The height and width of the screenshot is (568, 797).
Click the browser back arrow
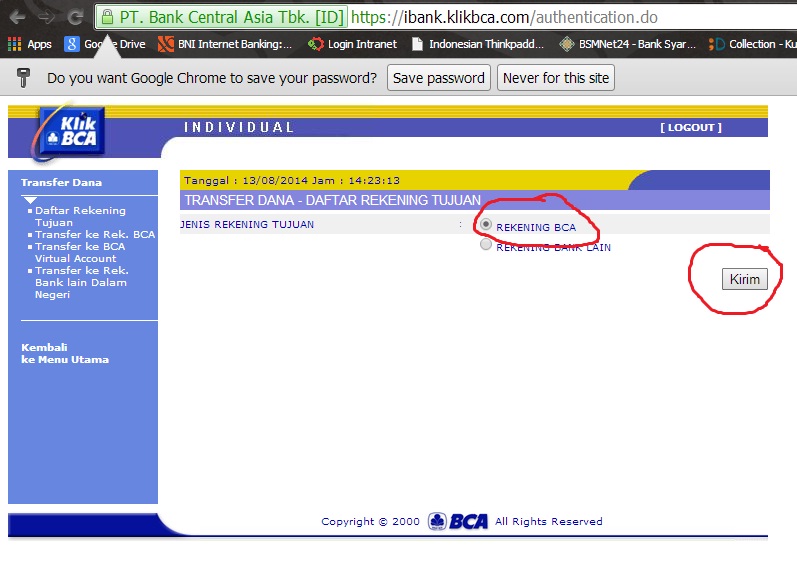pyautogui.click(x=17, y=17)
